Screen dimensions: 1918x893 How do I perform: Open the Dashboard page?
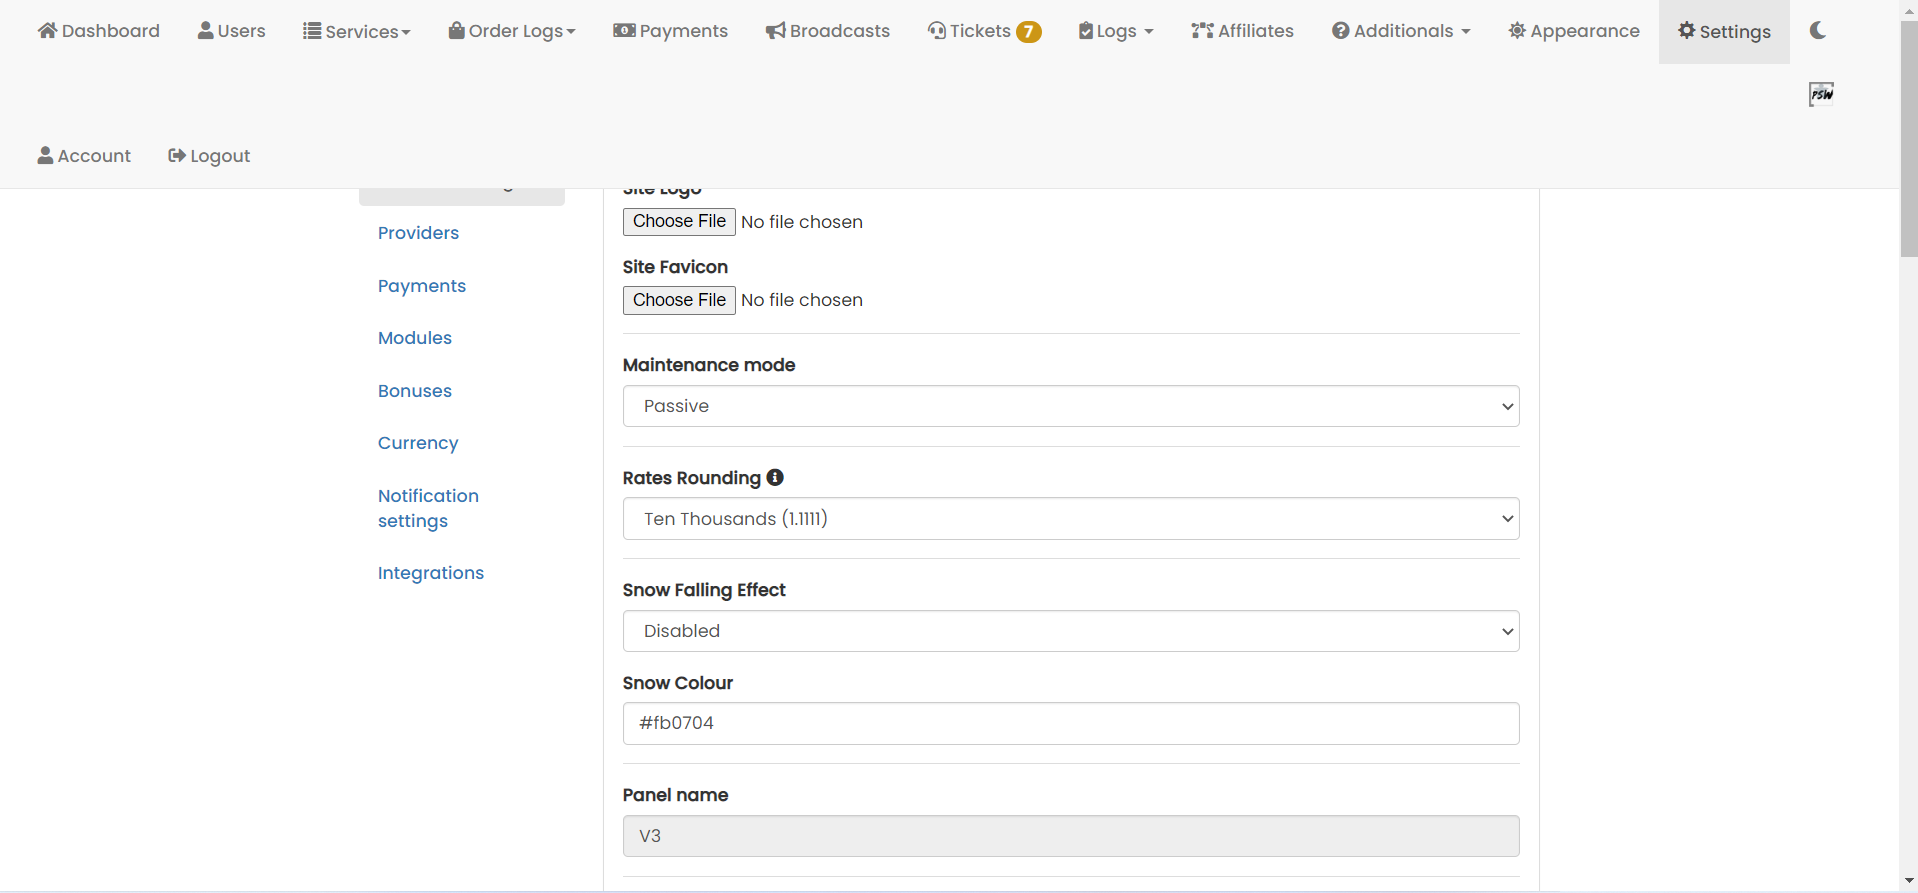pyautogui.click(x=98, y=31)
